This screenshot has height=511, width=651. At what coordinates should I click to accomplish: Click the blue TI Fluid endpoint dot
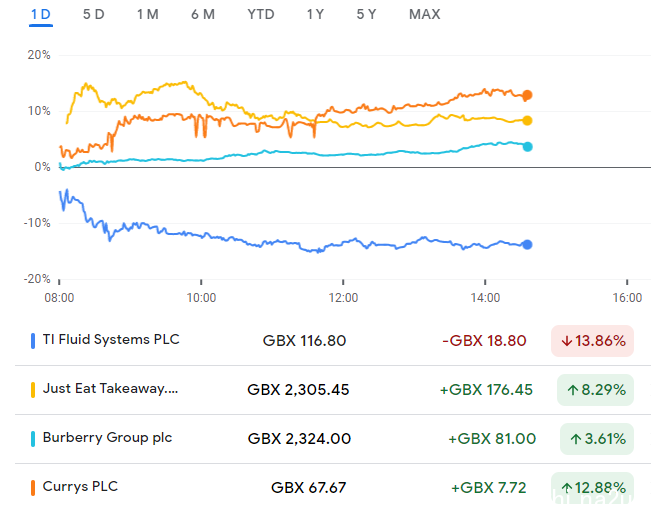[x=527, y=244]
